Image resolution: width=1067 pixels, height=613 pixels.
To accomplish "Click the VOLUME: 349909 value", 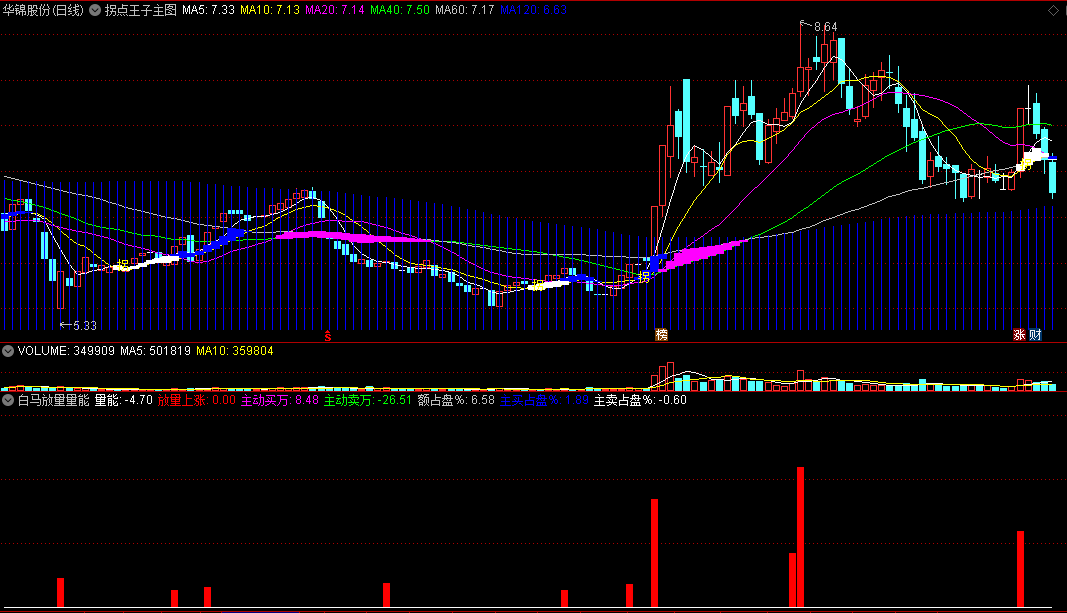I will 66,351.
